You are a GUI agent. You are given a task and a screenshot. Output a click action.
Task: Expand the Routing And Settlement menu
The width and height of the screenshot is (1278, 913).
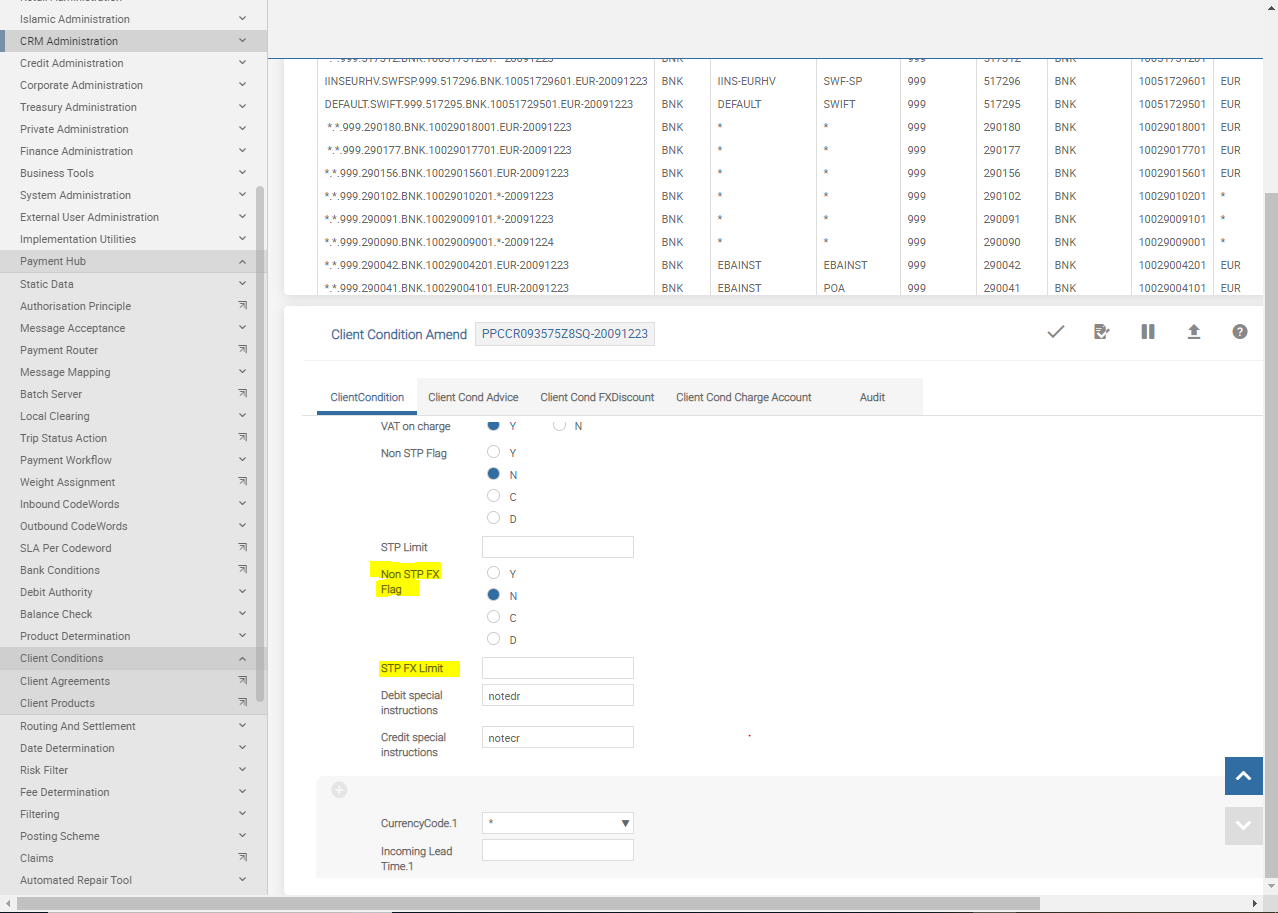242,727
